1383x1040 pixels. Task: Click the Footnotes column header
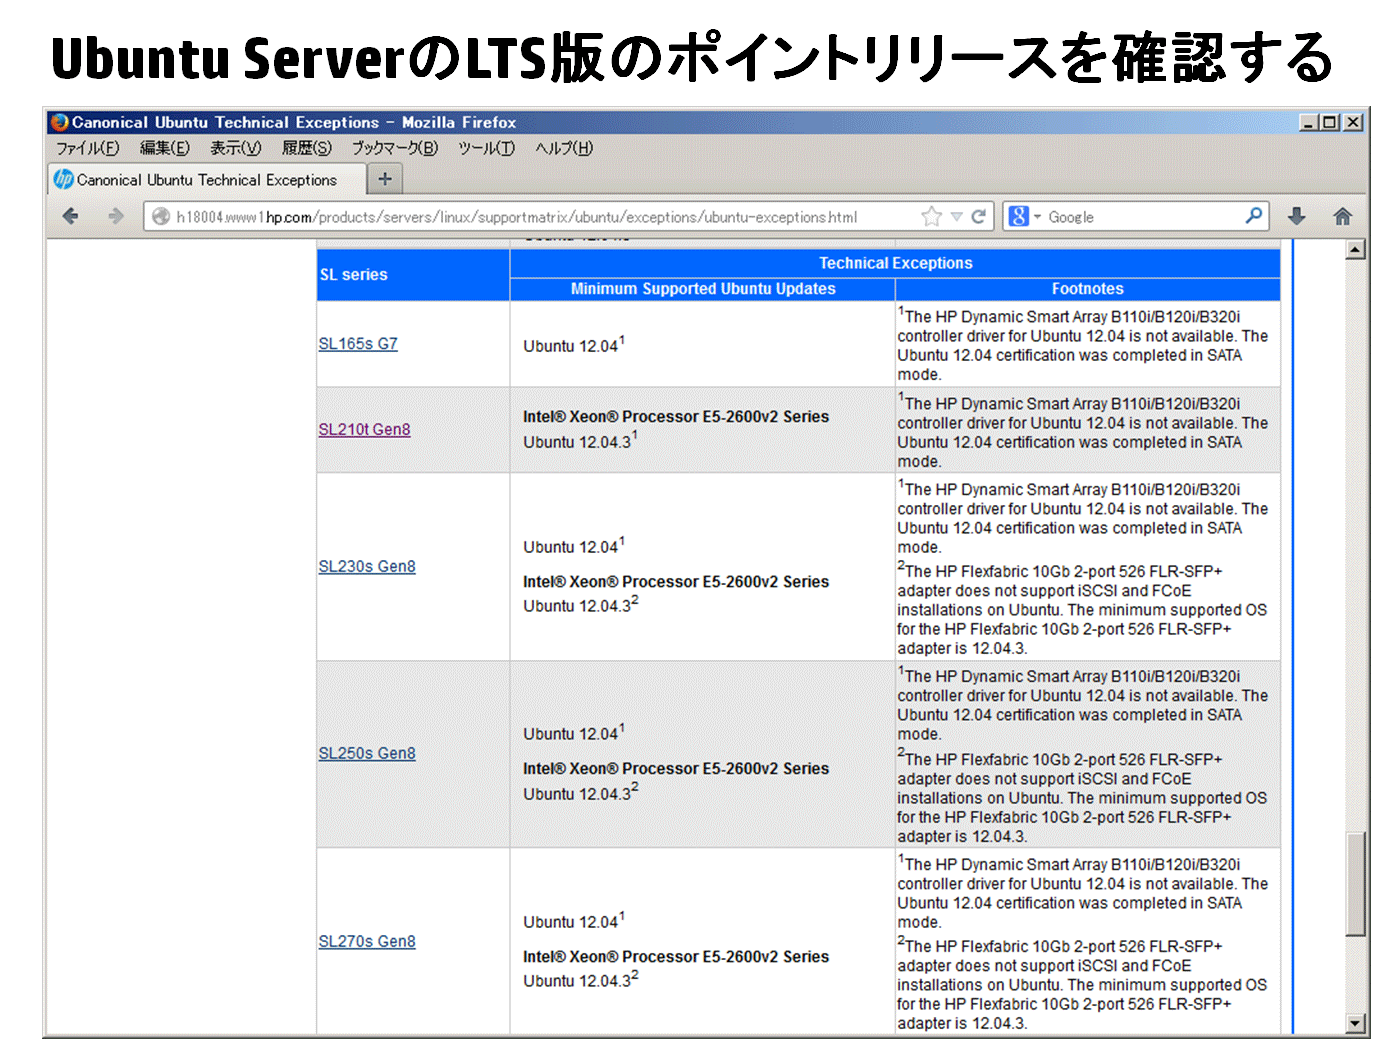[1088, 289]
